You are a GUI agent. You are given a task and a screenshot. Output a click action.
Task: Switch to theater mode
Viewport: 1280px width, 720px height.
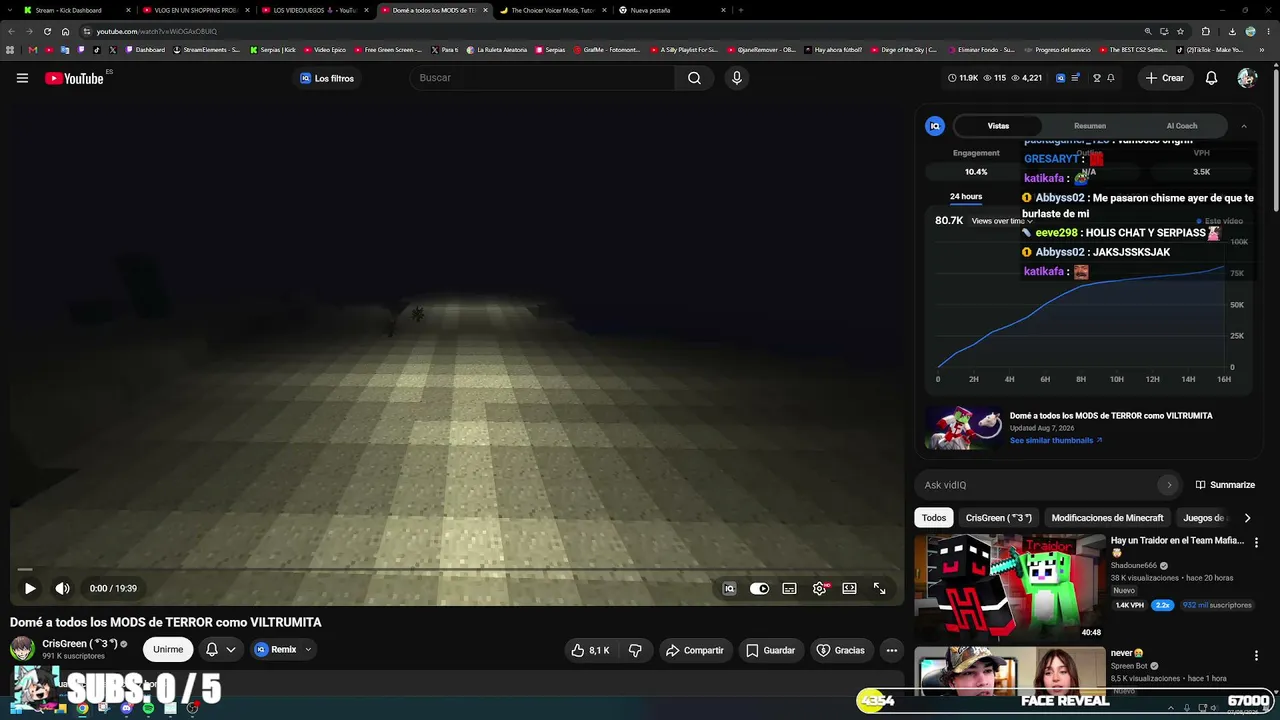[849, 589]
